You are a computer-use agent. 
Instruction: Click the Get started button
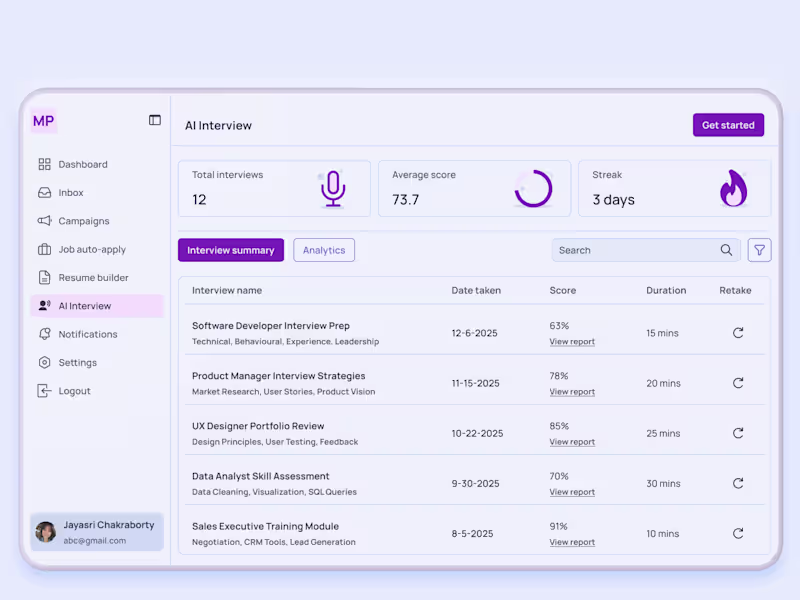pos(728,125)
